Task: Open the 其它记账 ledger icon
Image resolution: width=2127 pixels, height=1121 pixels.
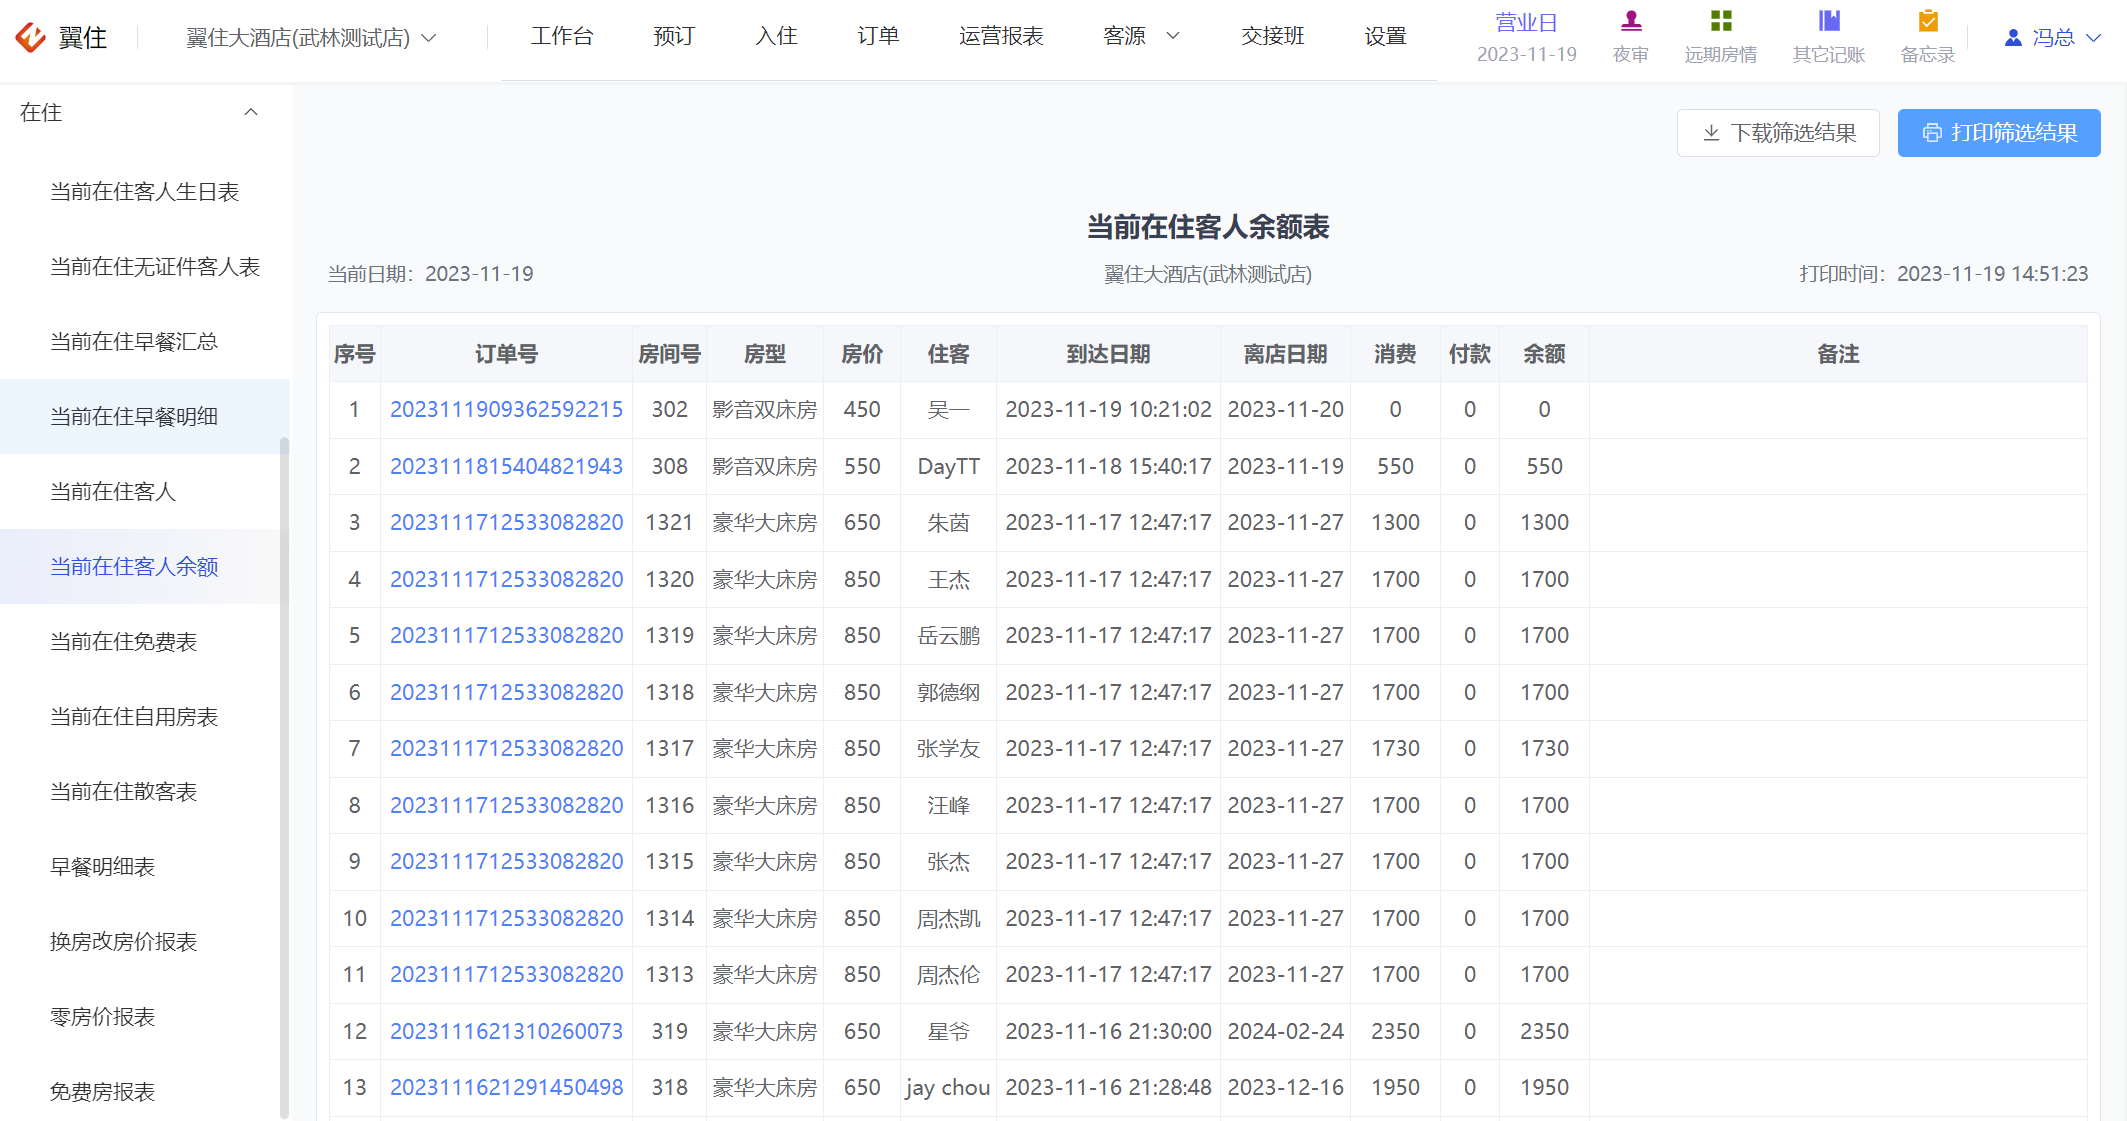Action: [1829, 21]
